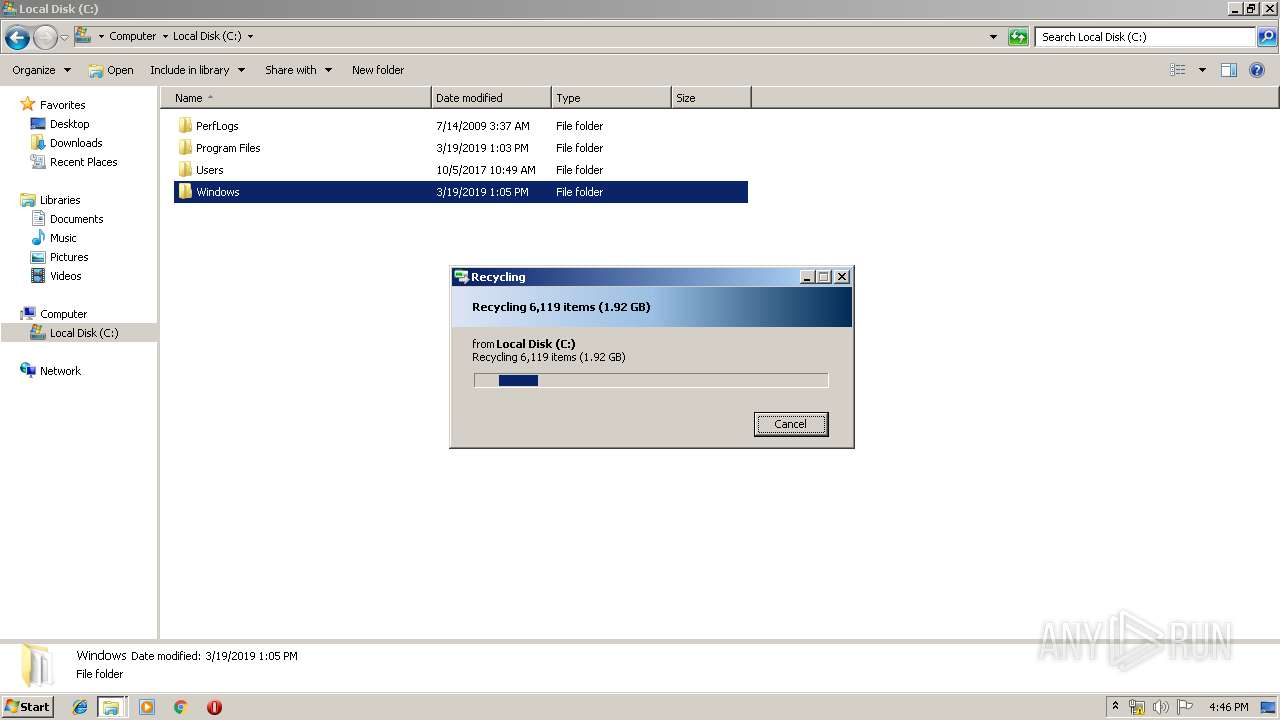This screenshot has width=1280, height=720.
Task: Click the Forward navigation arrow
Action: click(x=45, y=38)
